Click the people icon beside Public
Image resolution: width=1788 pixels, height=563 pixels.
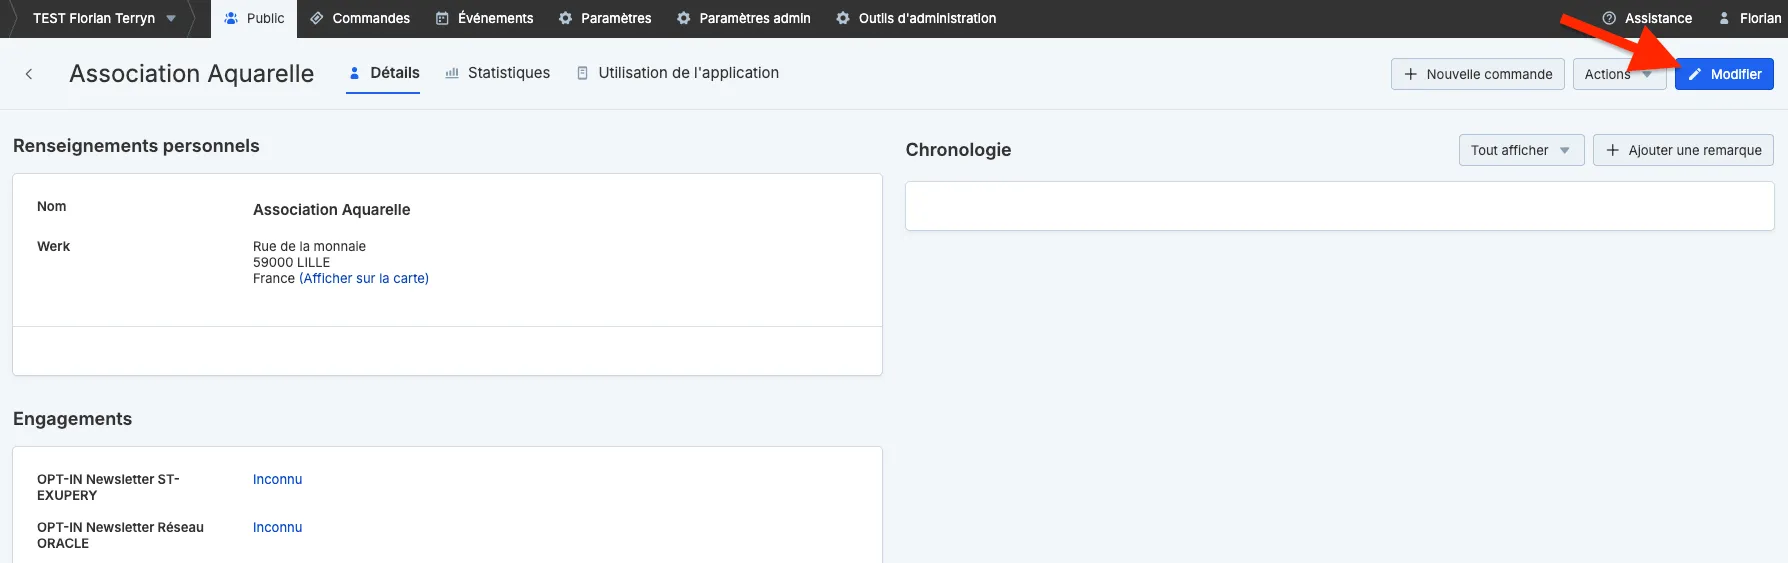point(231,18)
